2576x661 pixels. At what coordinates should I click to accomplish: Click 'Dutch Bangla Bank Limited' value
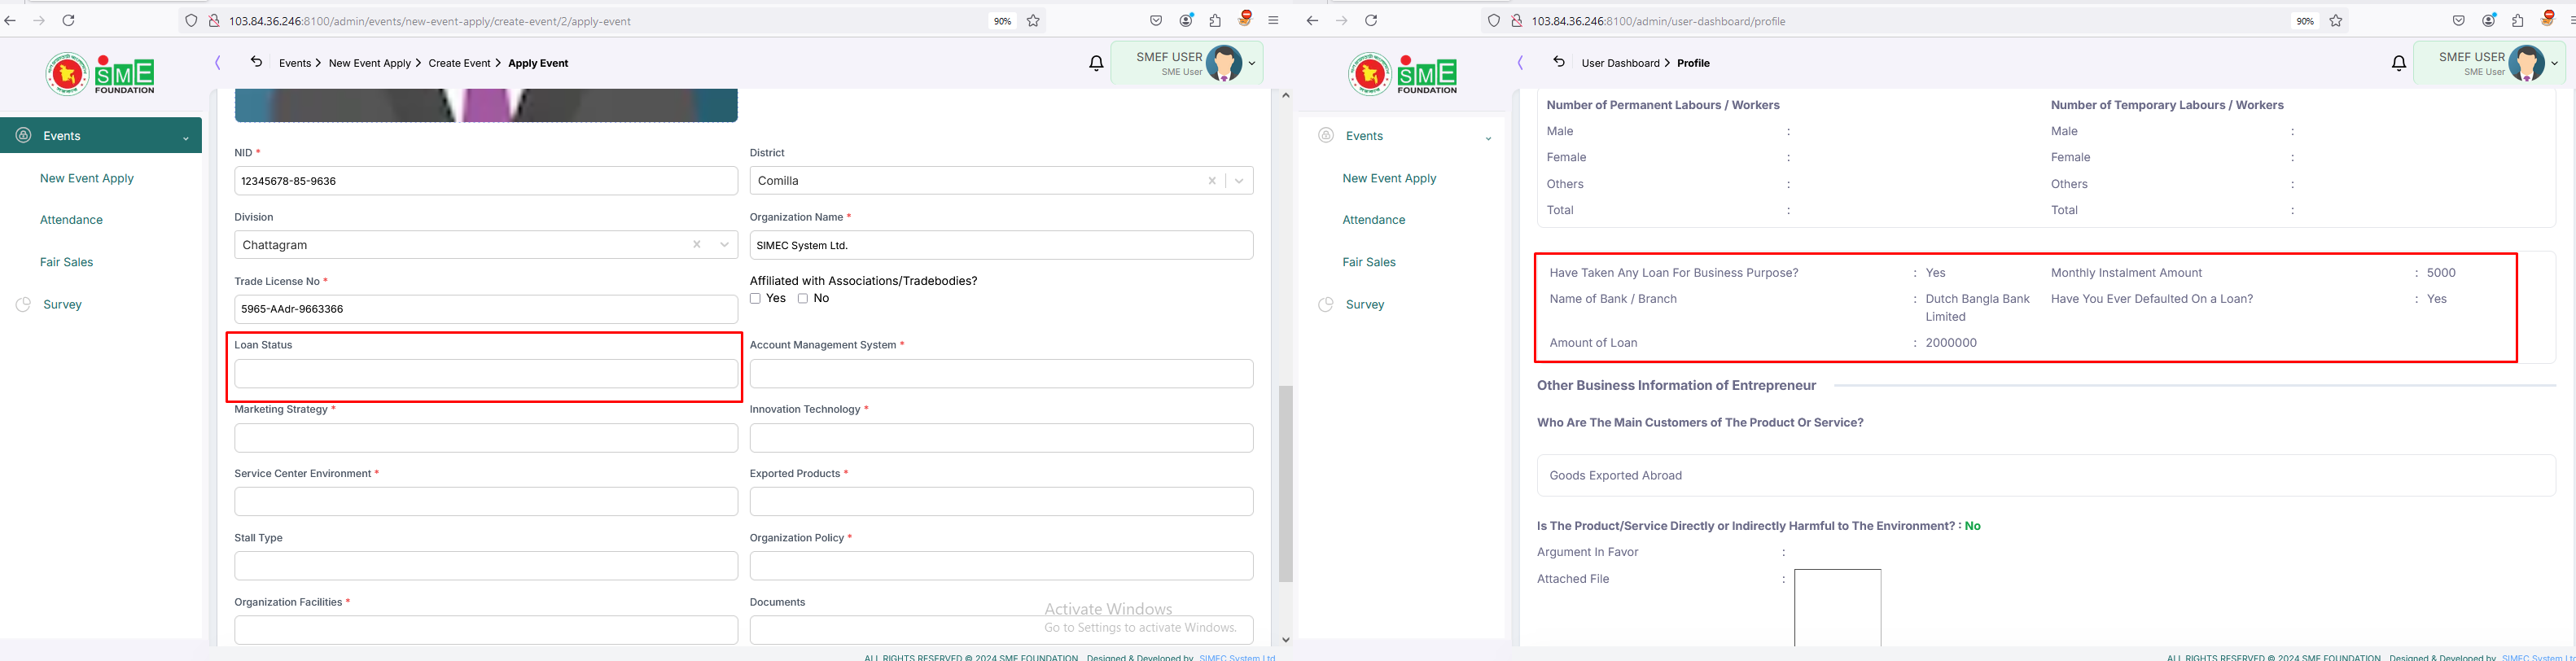(x=1978, y=308)
